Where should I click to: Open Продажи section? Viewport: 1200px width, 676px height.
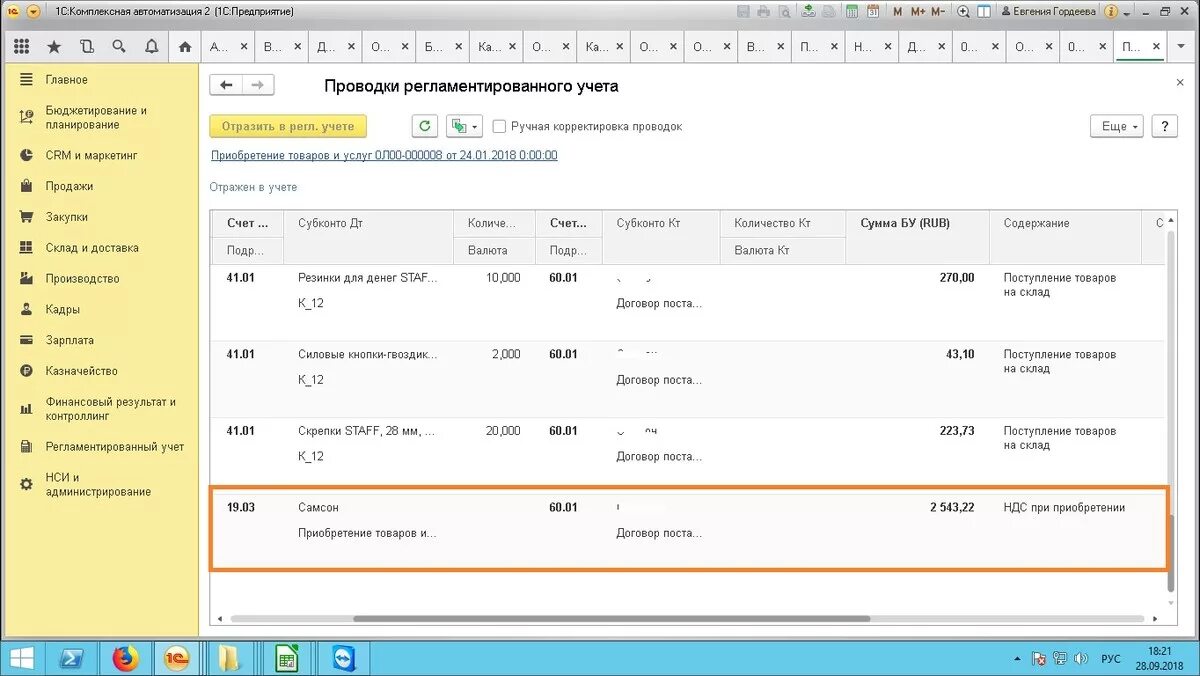(x=69, y=186)
